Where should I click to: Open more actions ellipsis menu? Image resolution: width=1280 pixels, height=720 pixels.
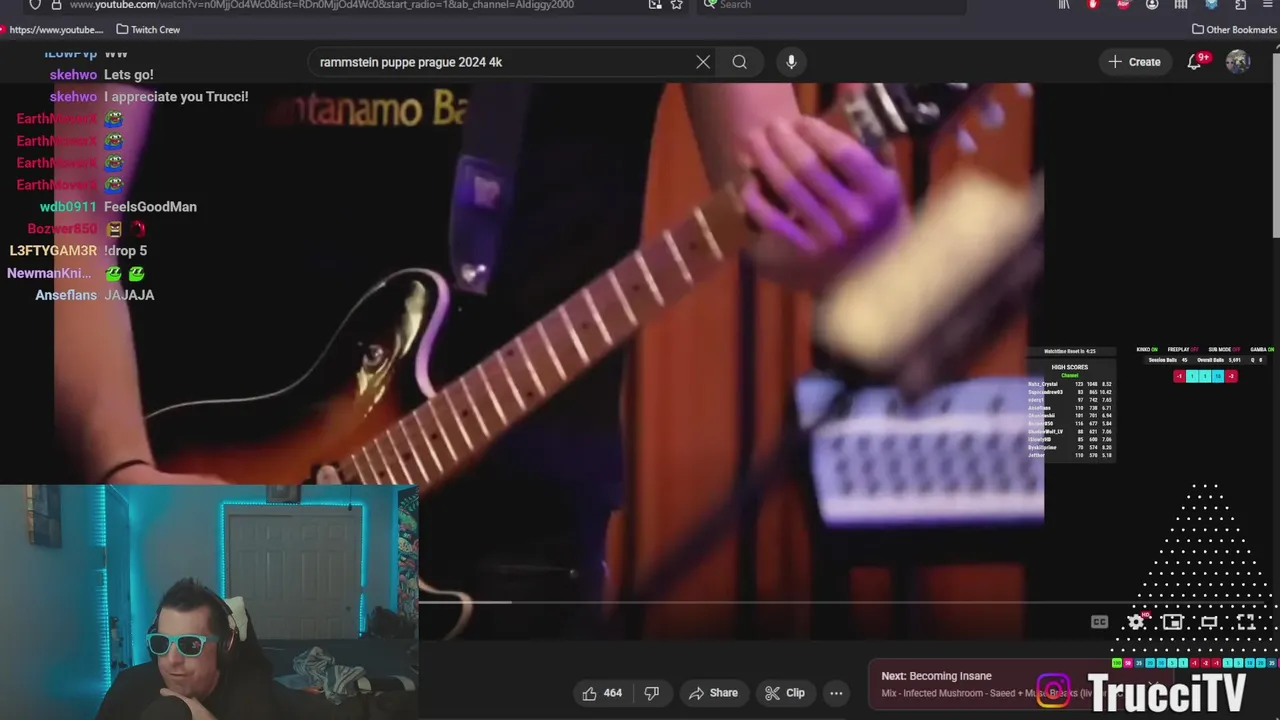836,693
